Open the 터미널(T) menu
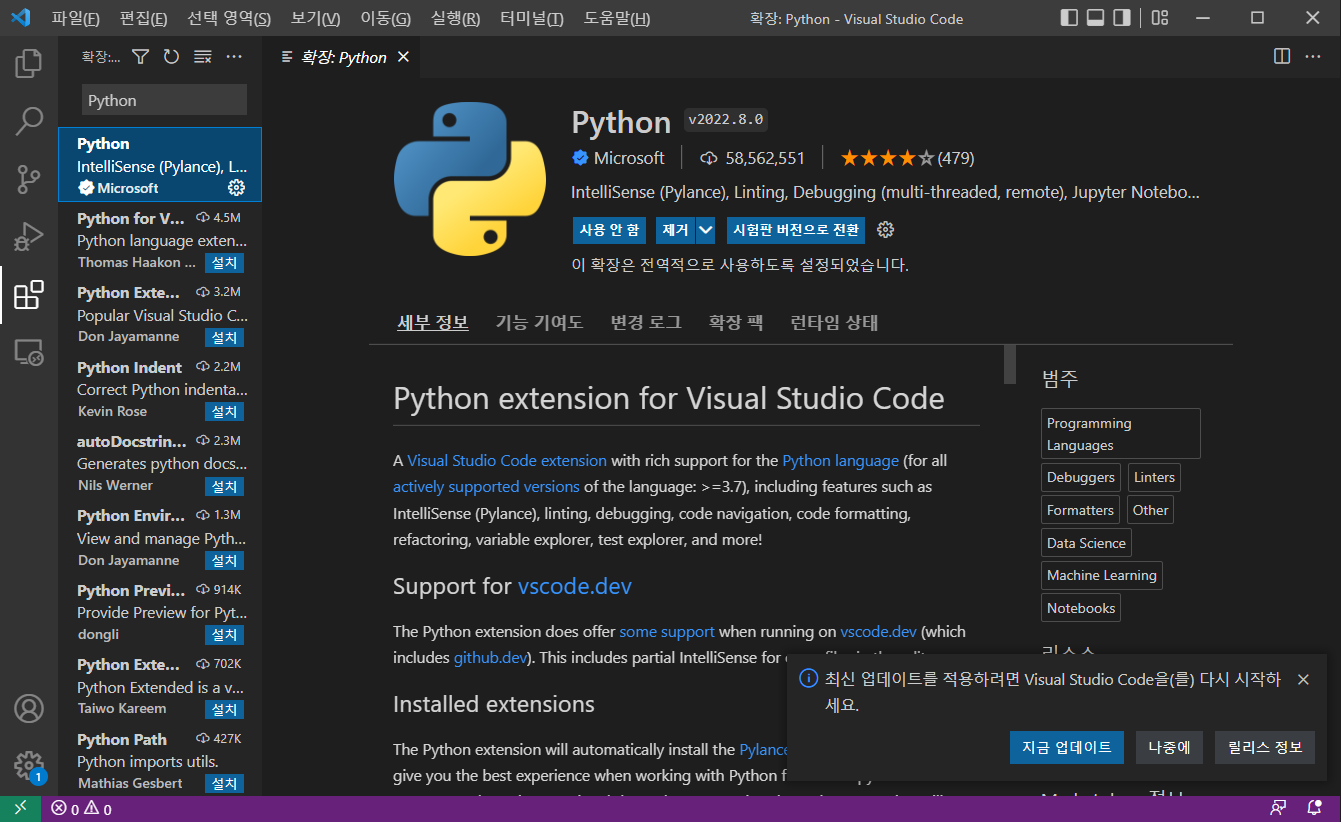Viewport: 1341px width, 822px height. pyautogui.click(x=531, y=19)
